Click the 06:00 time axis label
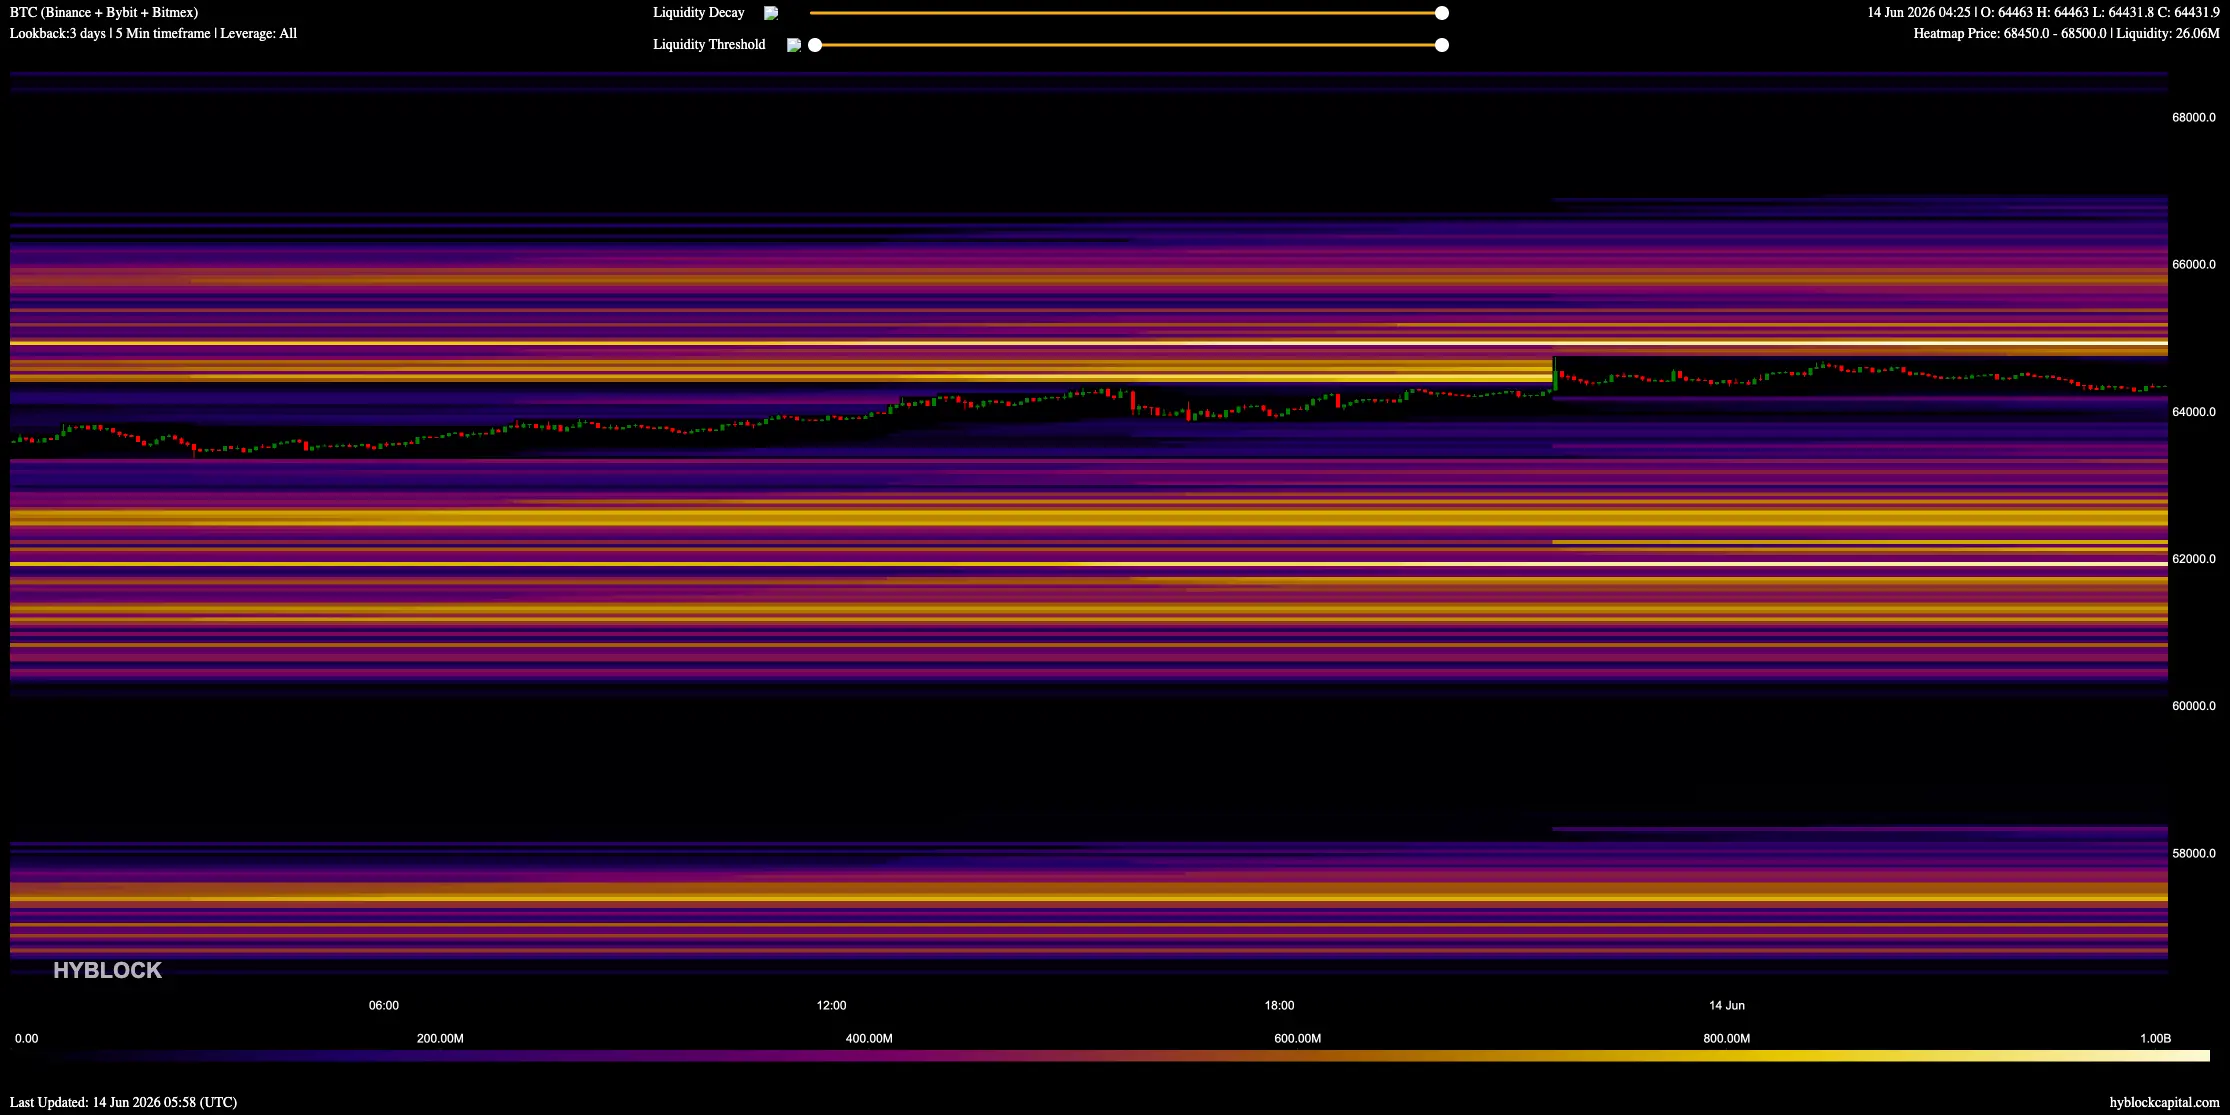 click(x=384, y=1005)
